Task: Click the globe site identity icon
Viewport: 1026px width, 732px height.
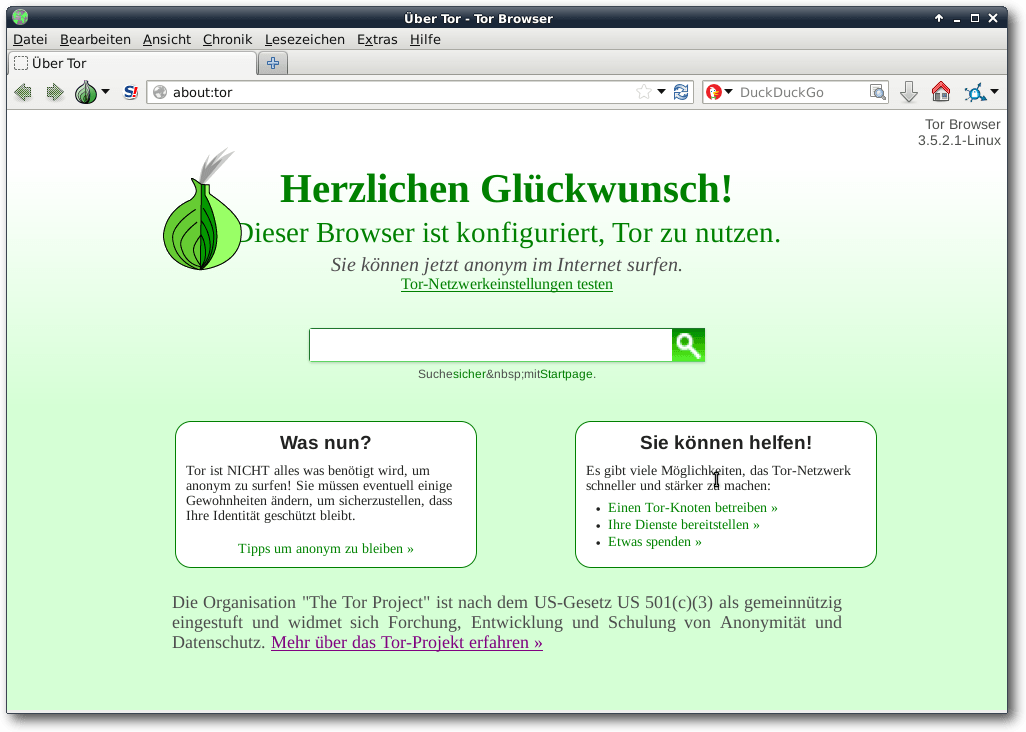Action: point(160,92)
